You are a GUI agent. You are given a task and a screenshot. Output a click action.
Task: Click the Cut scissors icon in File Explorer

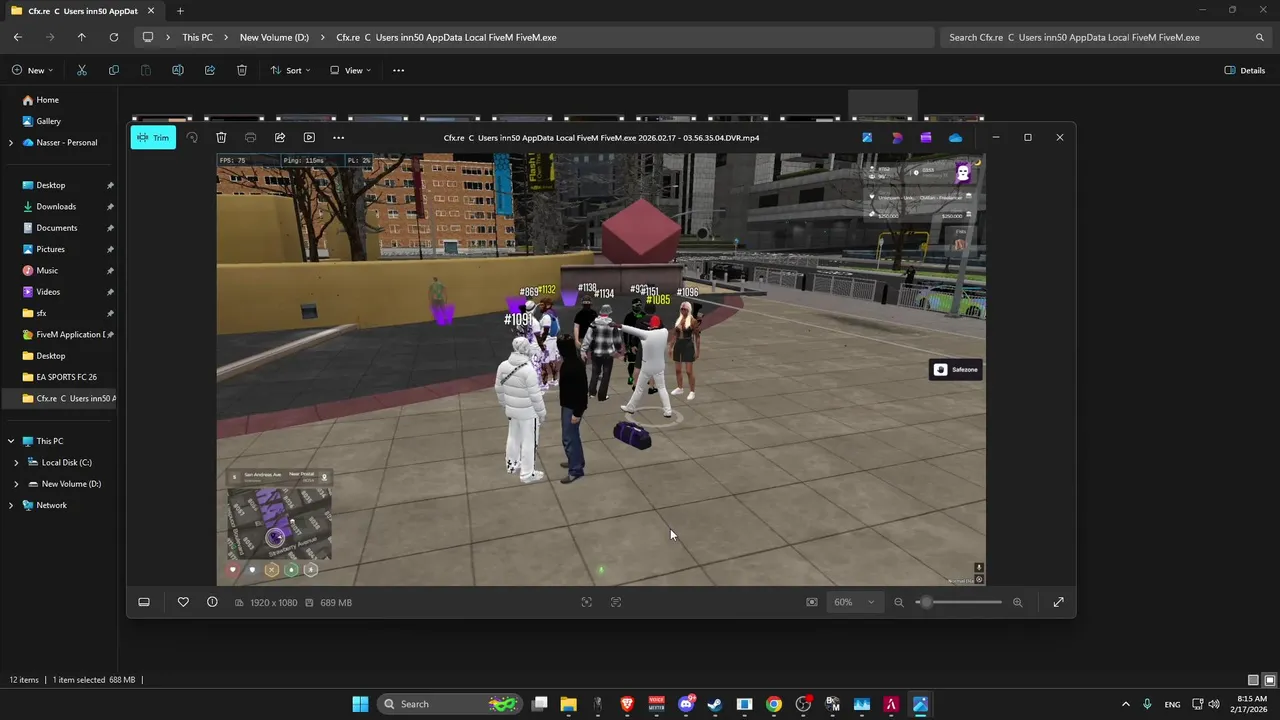(x=82, y=70)
